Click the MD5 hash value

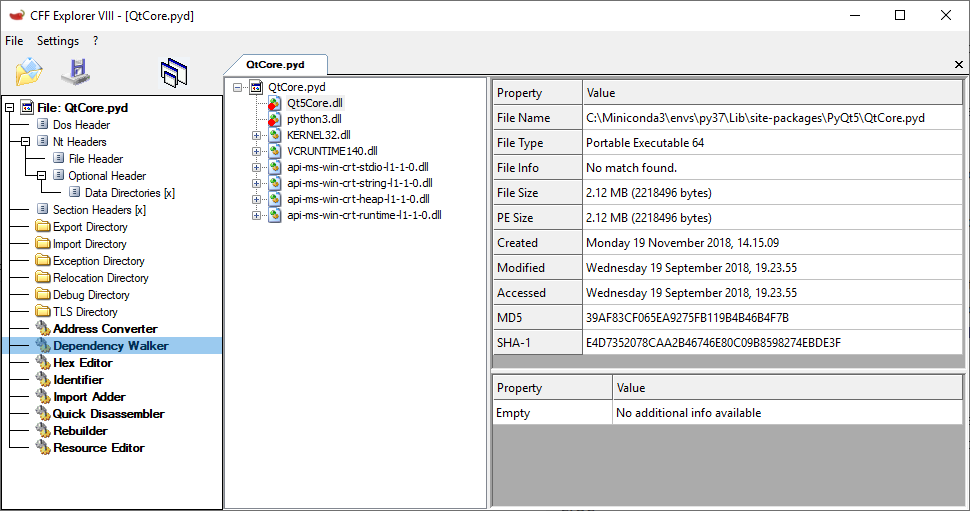[x=687, y=318]
